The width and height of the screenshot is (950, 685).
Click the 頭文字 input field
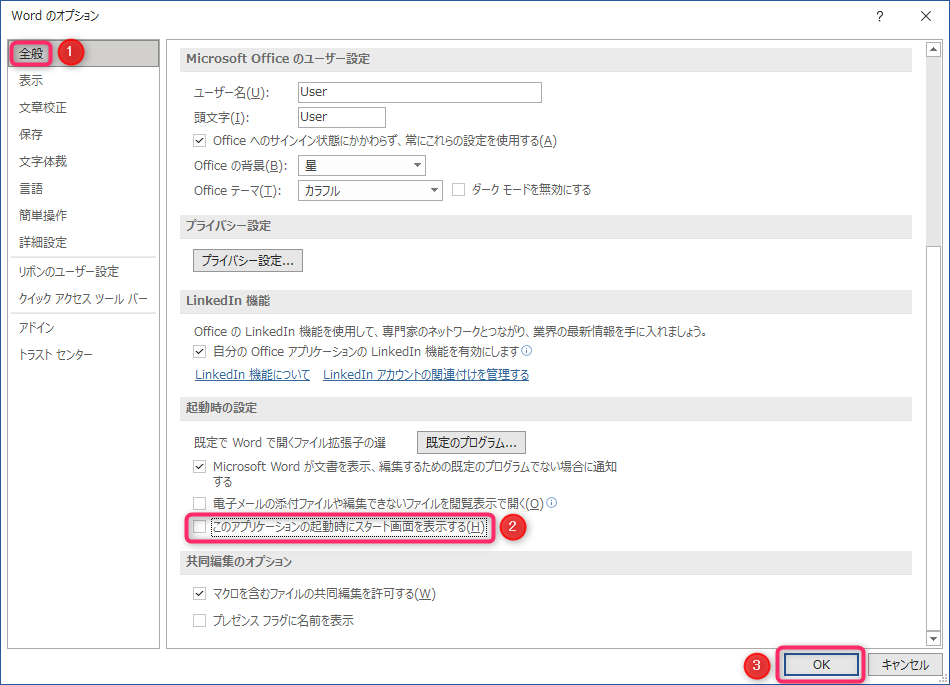coord(342,117)
